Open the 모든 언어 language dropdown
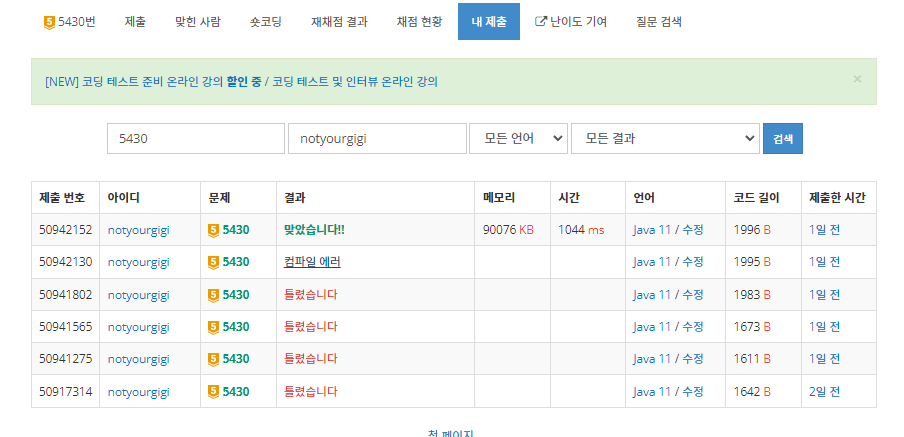The width and height of the screenshot is (904, 437). (518, 138)
